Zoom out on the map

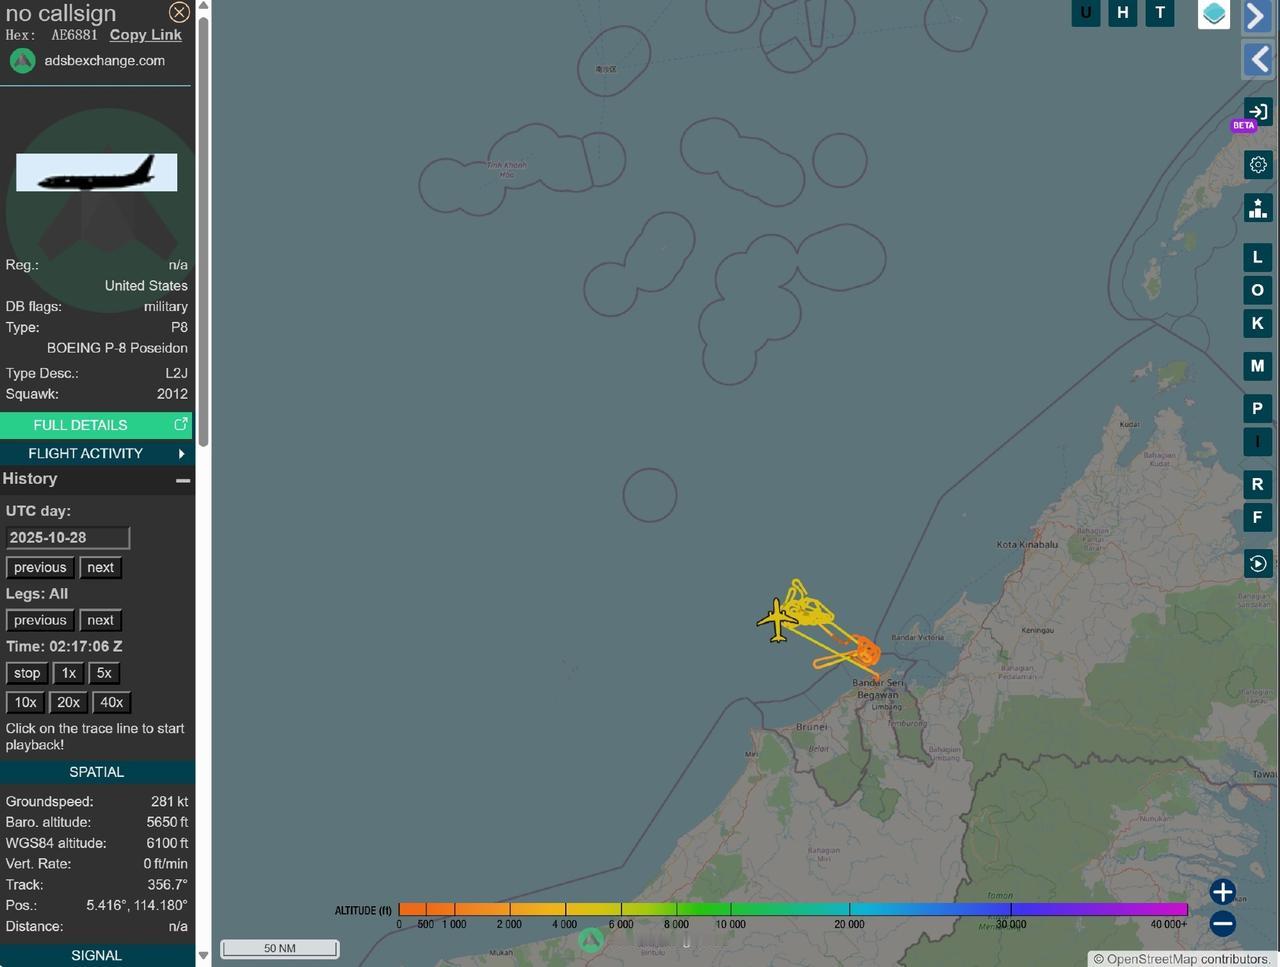point(1222,924)
